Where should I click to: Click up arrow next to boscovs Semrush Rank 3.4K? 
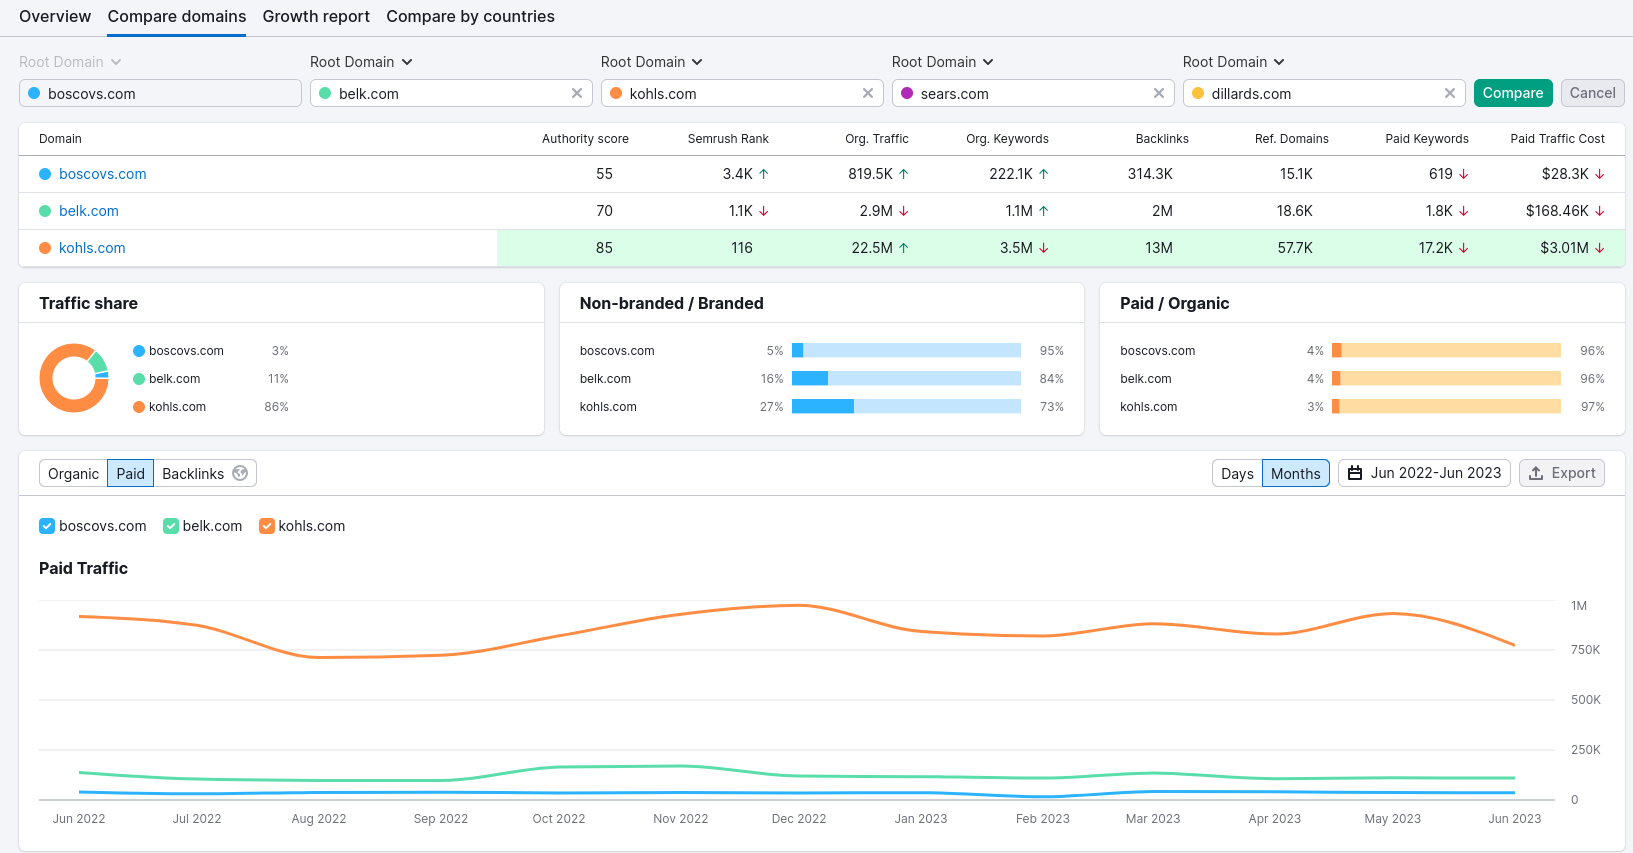click(764, 174)
